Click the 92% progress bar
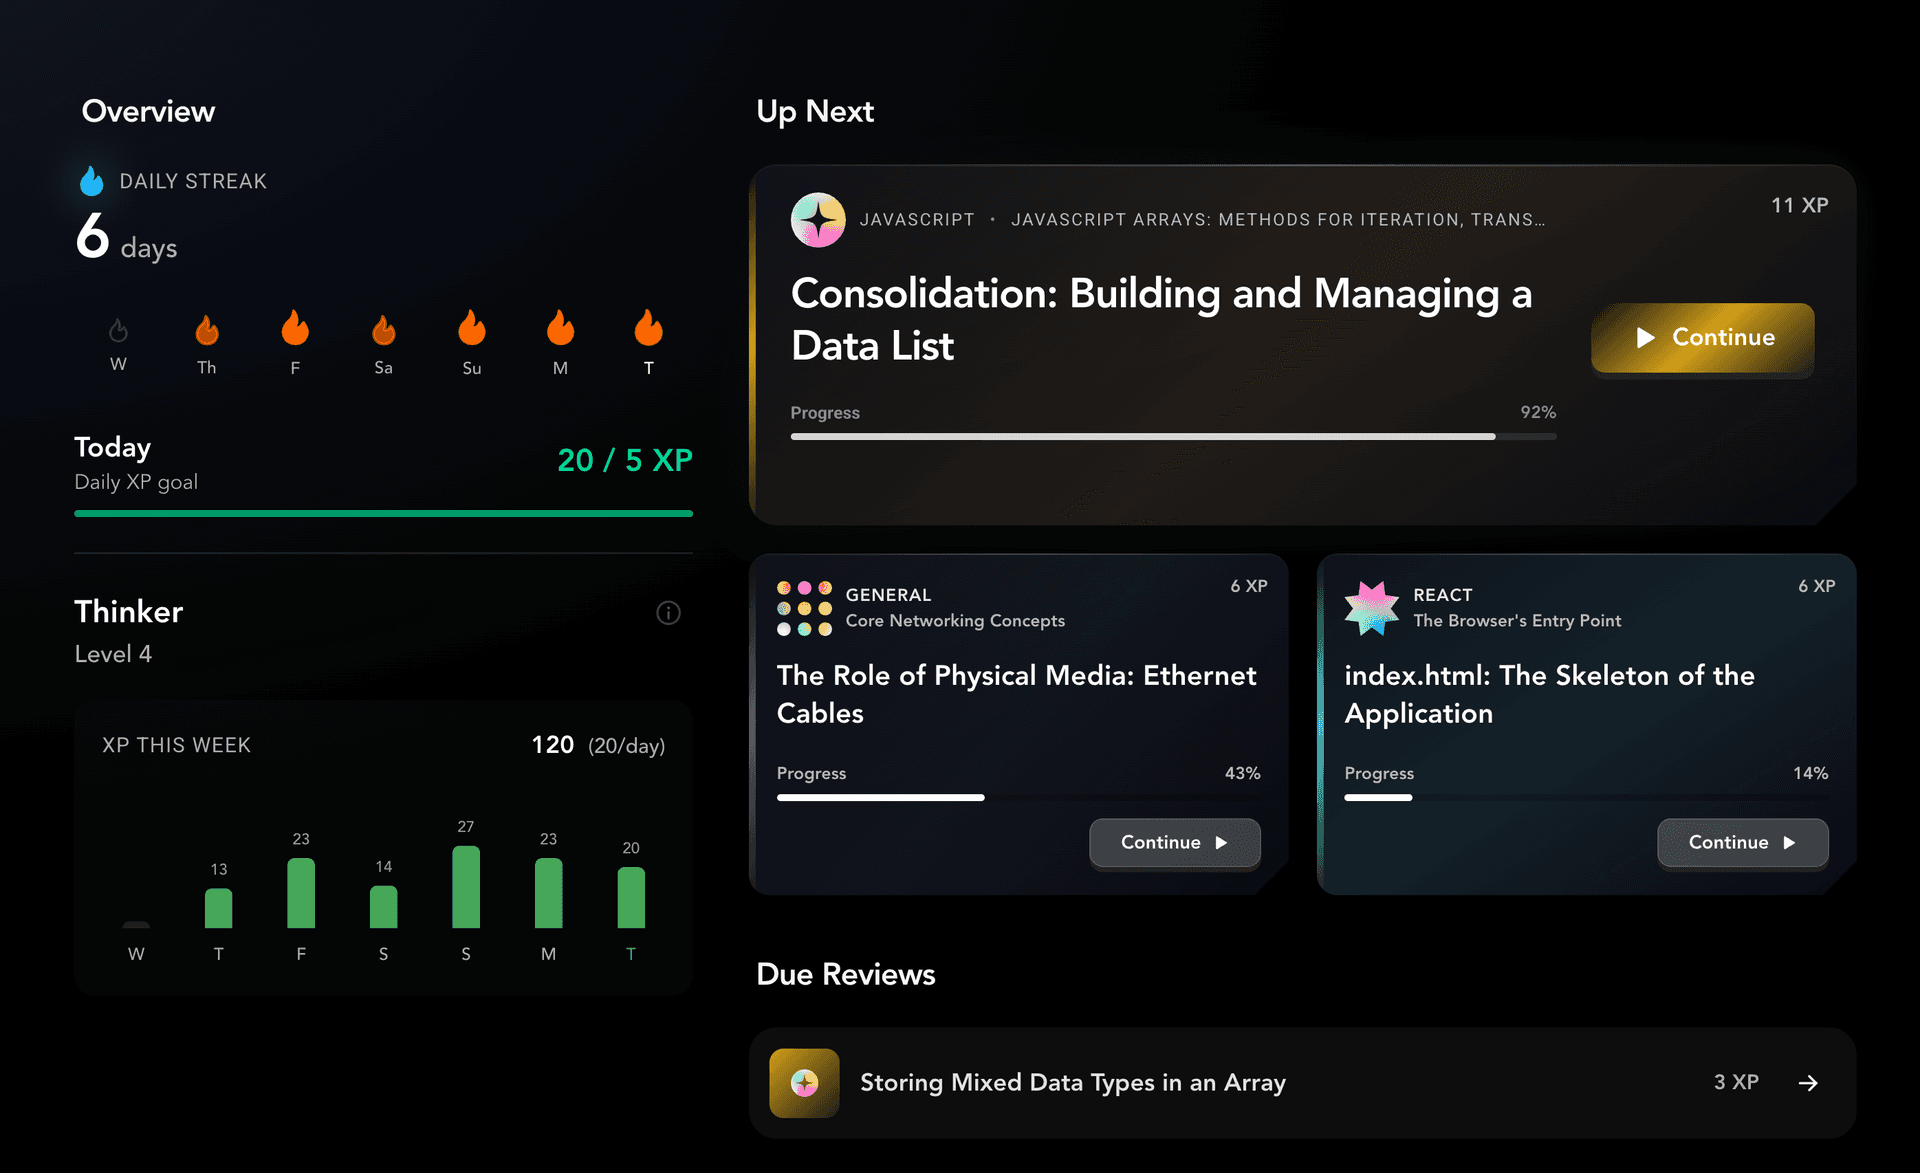The image size is (1920, 1173). (x=1170, y=436)
